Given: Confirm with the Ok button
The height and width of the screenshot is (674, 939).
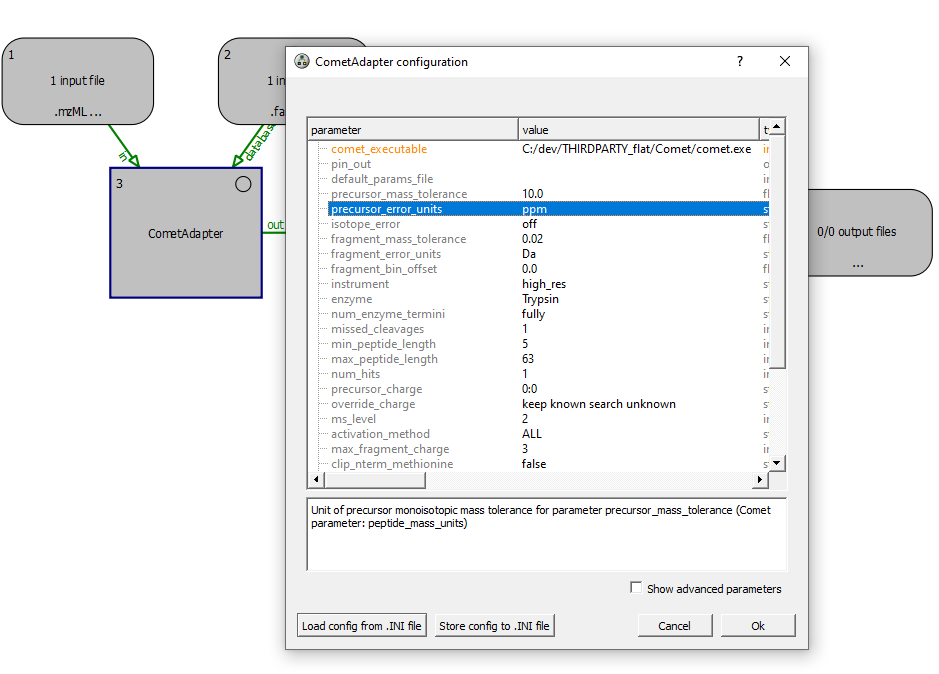Looking at the screenshot, I should point(757,626).
